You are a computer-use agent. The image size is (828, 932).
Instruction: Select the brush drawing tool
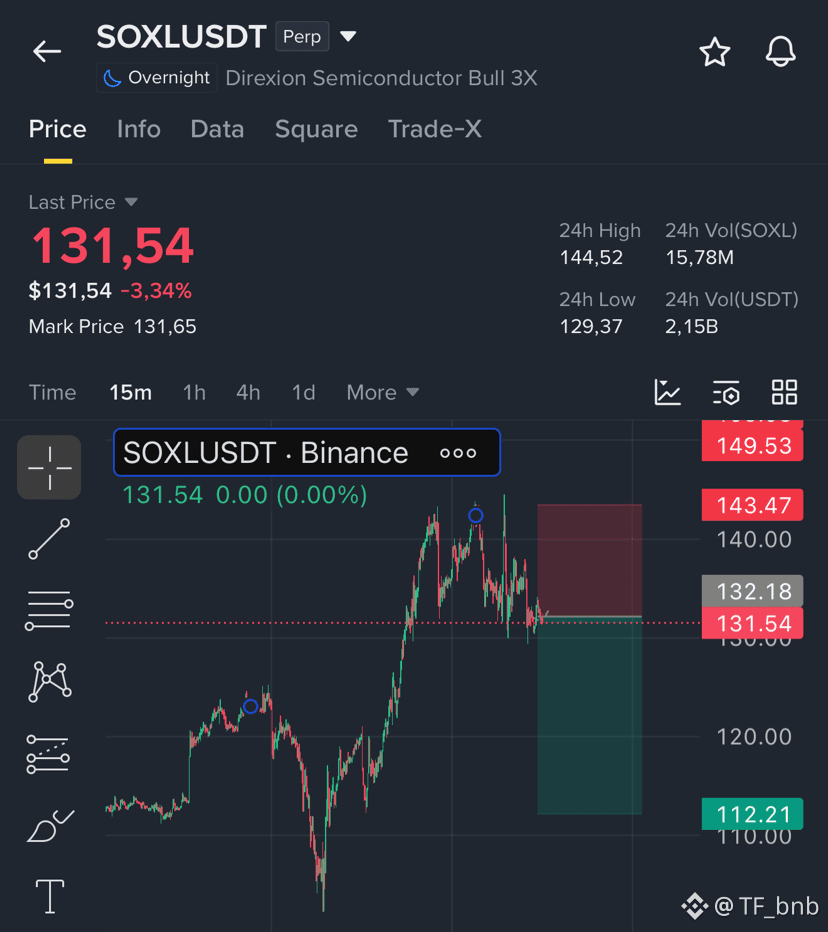point(51,826)
